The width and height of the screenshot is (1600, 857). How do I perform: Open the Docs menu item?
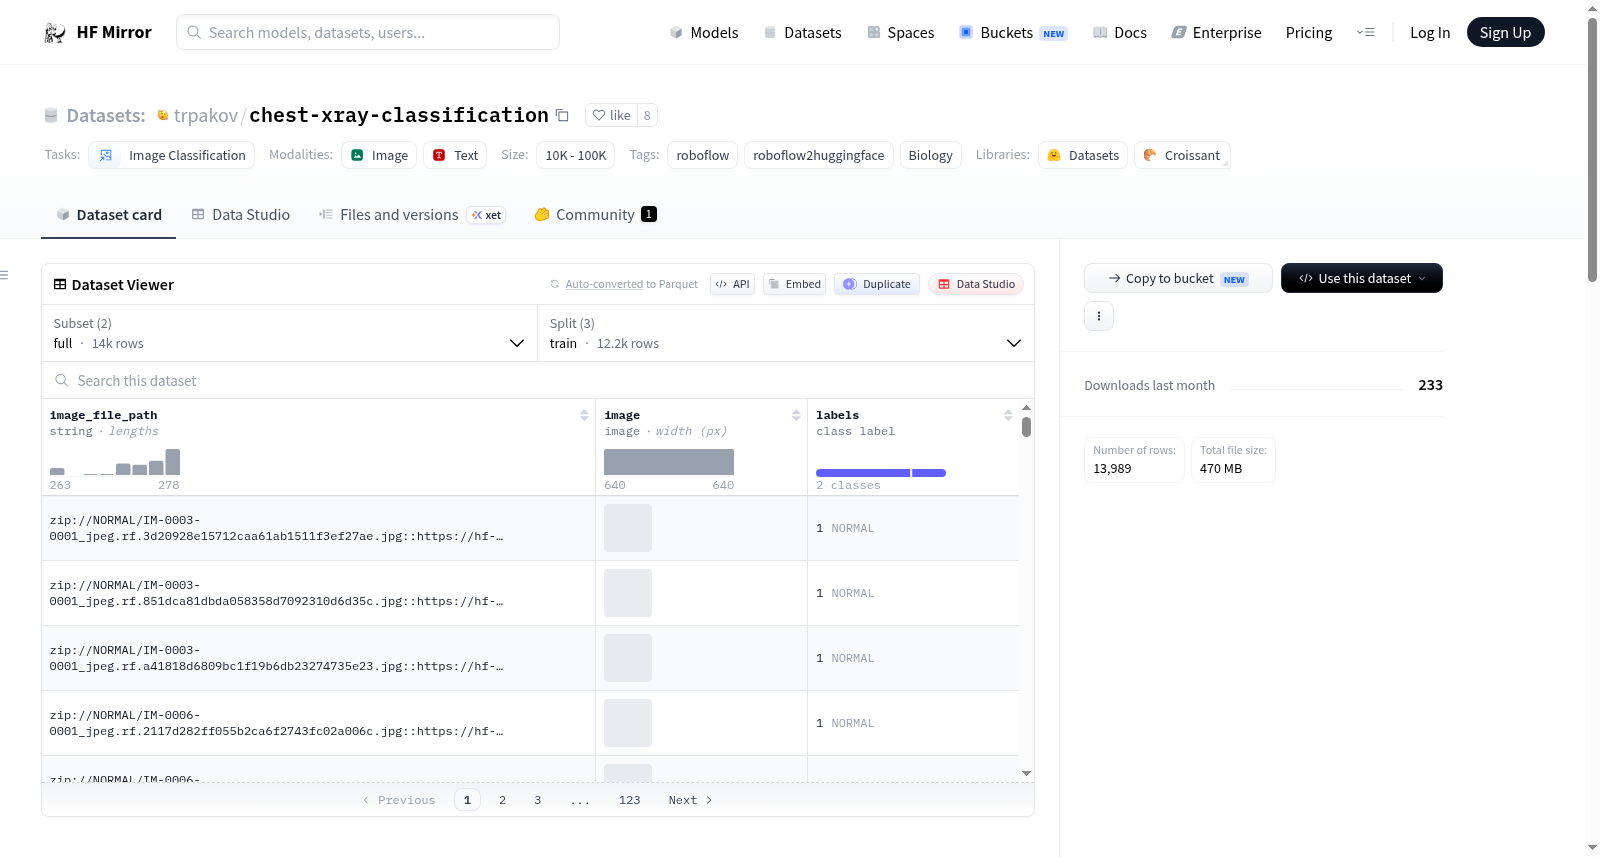coord(1120,33)
